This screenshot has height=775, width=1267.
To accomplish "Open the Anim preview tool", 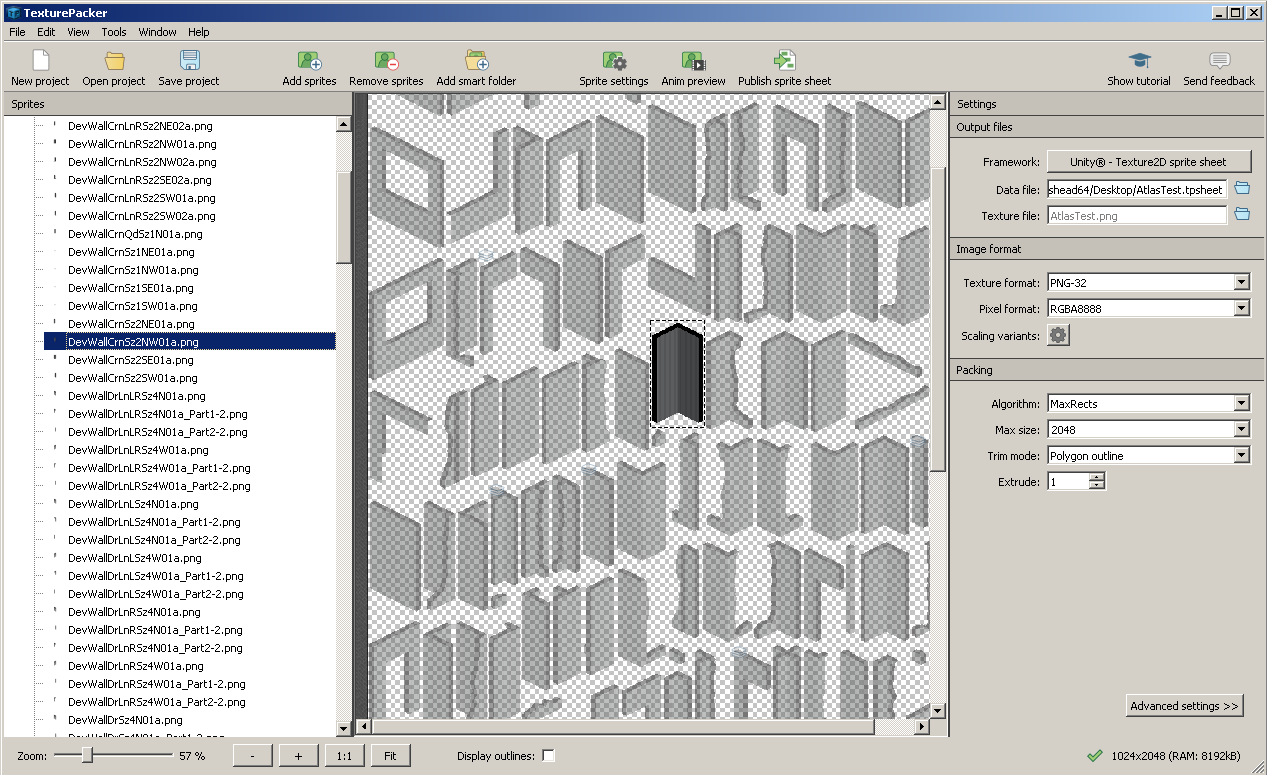I will (693, 62).
